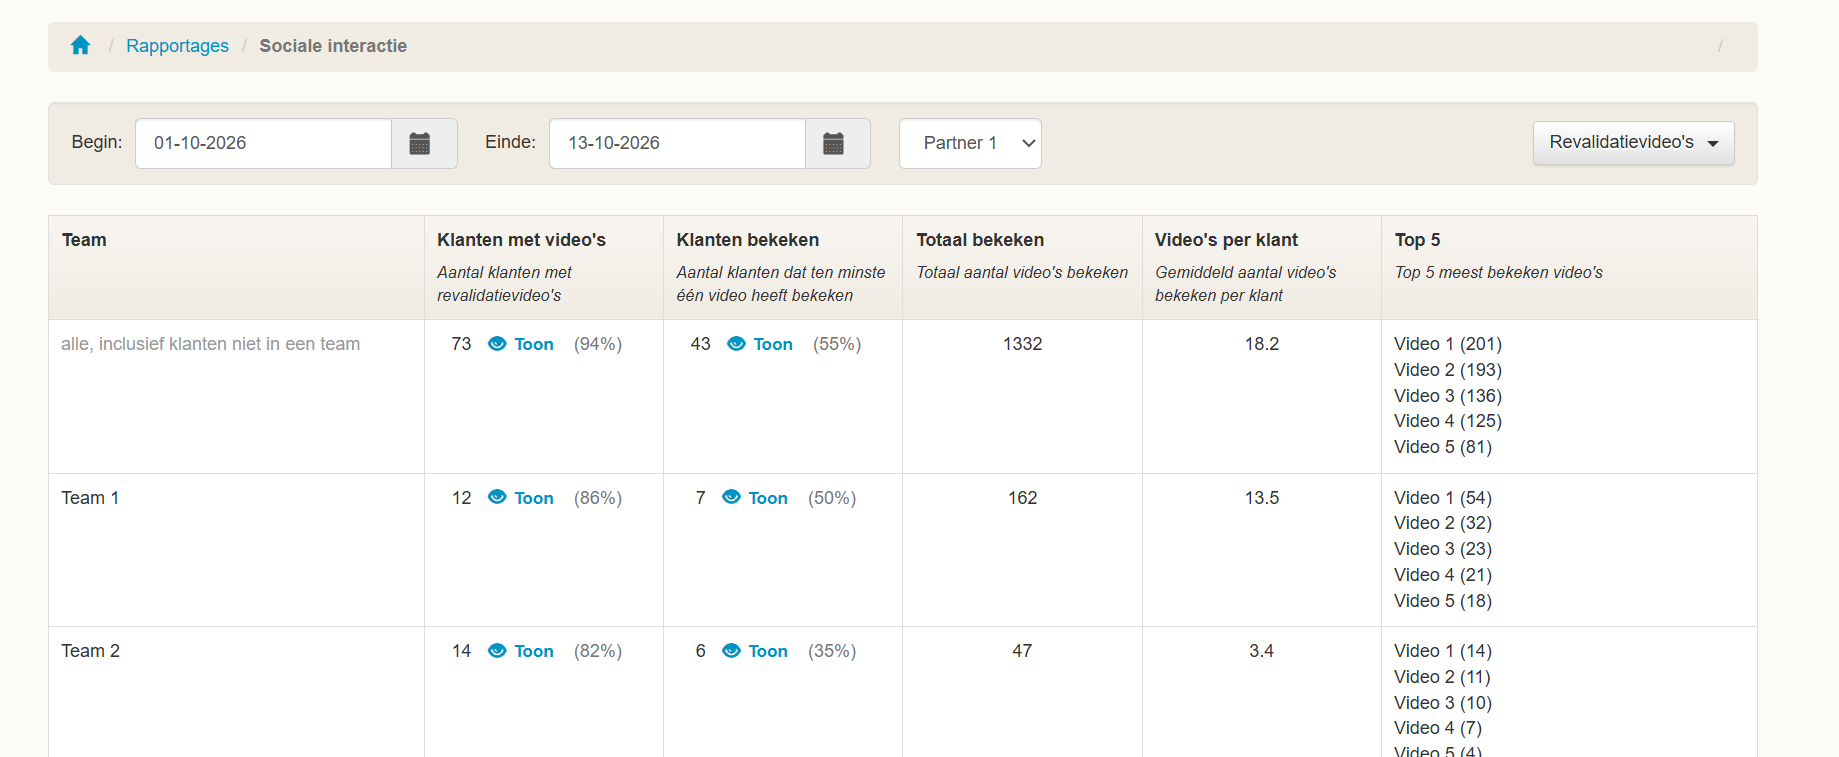Viewport: 1839px width, 757px height.
Task: Click the video's per klant value 18.2
Action: [x=1262, y=344]
